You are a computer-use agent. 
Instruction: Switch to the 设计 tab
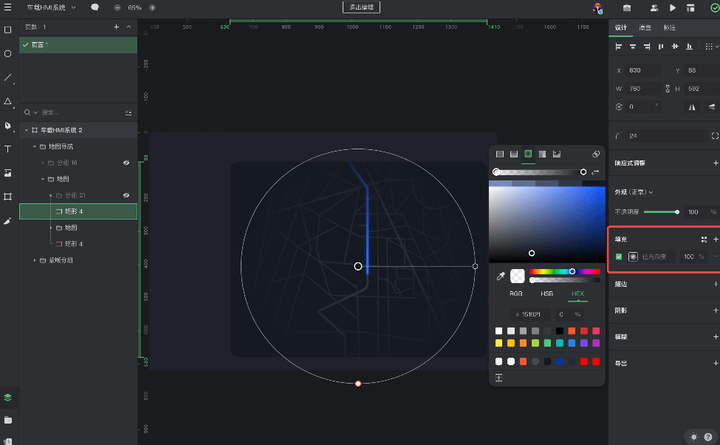click(x=621, y=28)
